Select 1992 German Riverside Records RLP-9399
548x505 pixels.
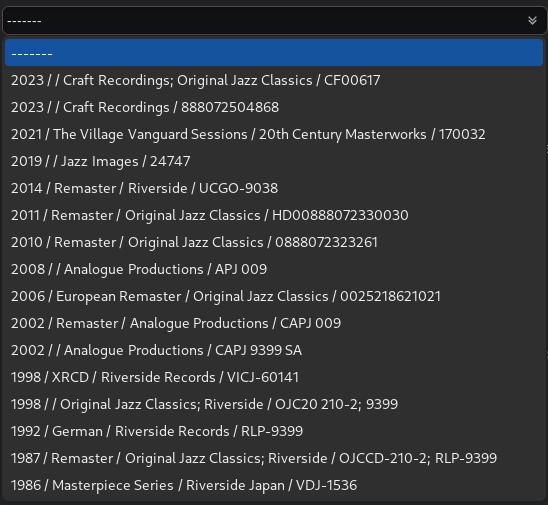coord(274,431)
